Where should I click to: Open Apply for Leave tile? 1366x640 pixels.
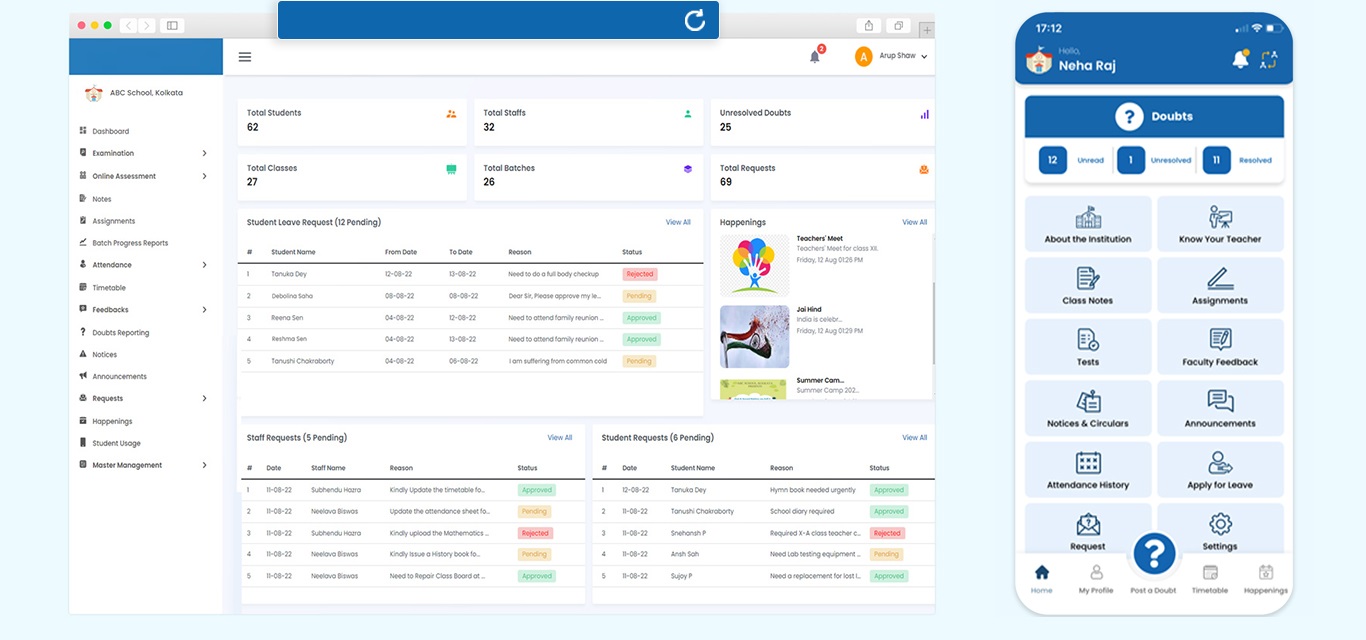click(x=1220, y=469)
